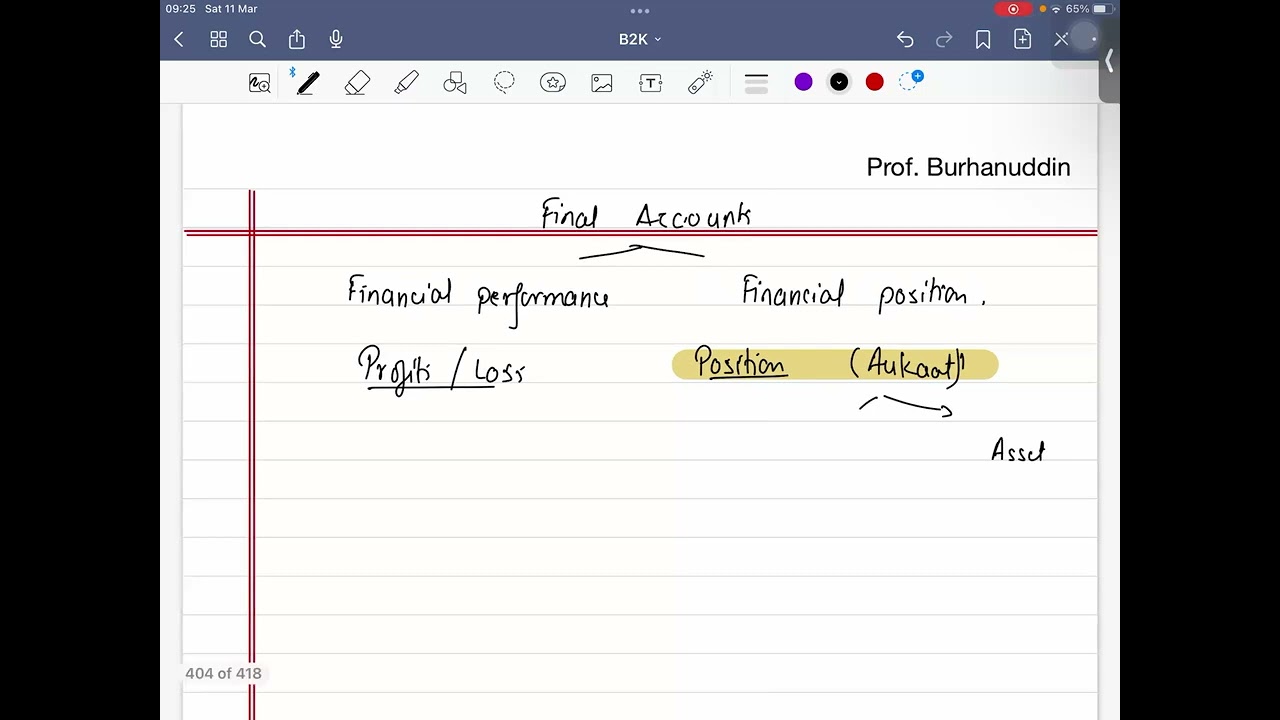Go back using the top-left chevron
Image resolution: width=1280 pixels, height=720 pixels.
click(179, 39)
